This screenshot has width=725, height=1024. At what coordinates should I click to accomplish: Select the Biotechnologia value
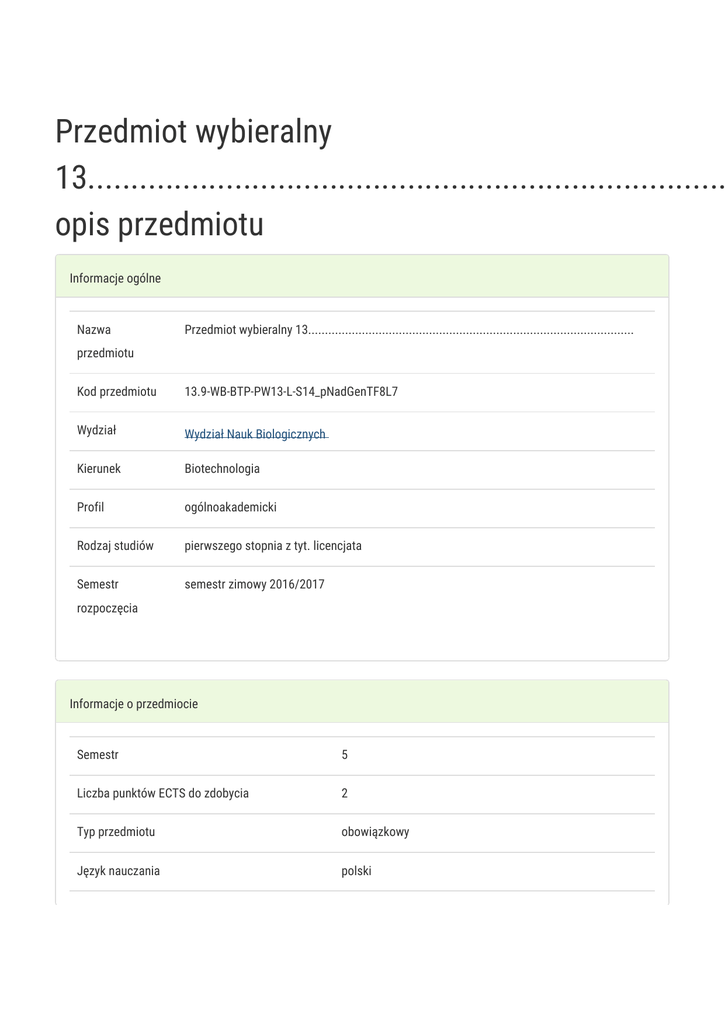pos(222,469)
